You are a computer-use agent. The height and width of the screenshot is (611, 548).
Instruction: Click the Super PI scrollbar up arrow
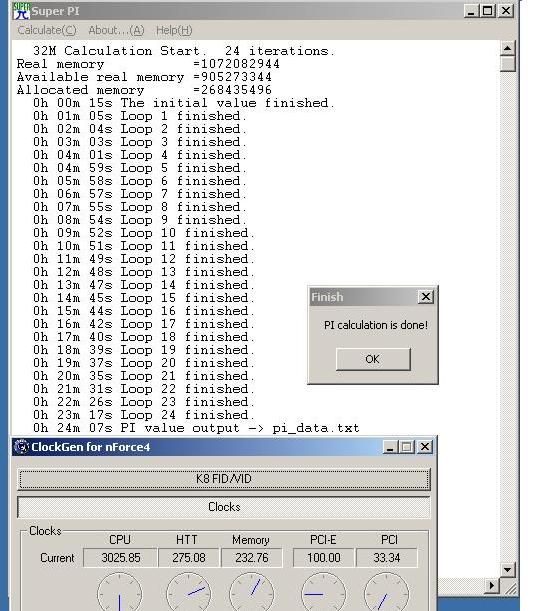(x=507, y=48)
